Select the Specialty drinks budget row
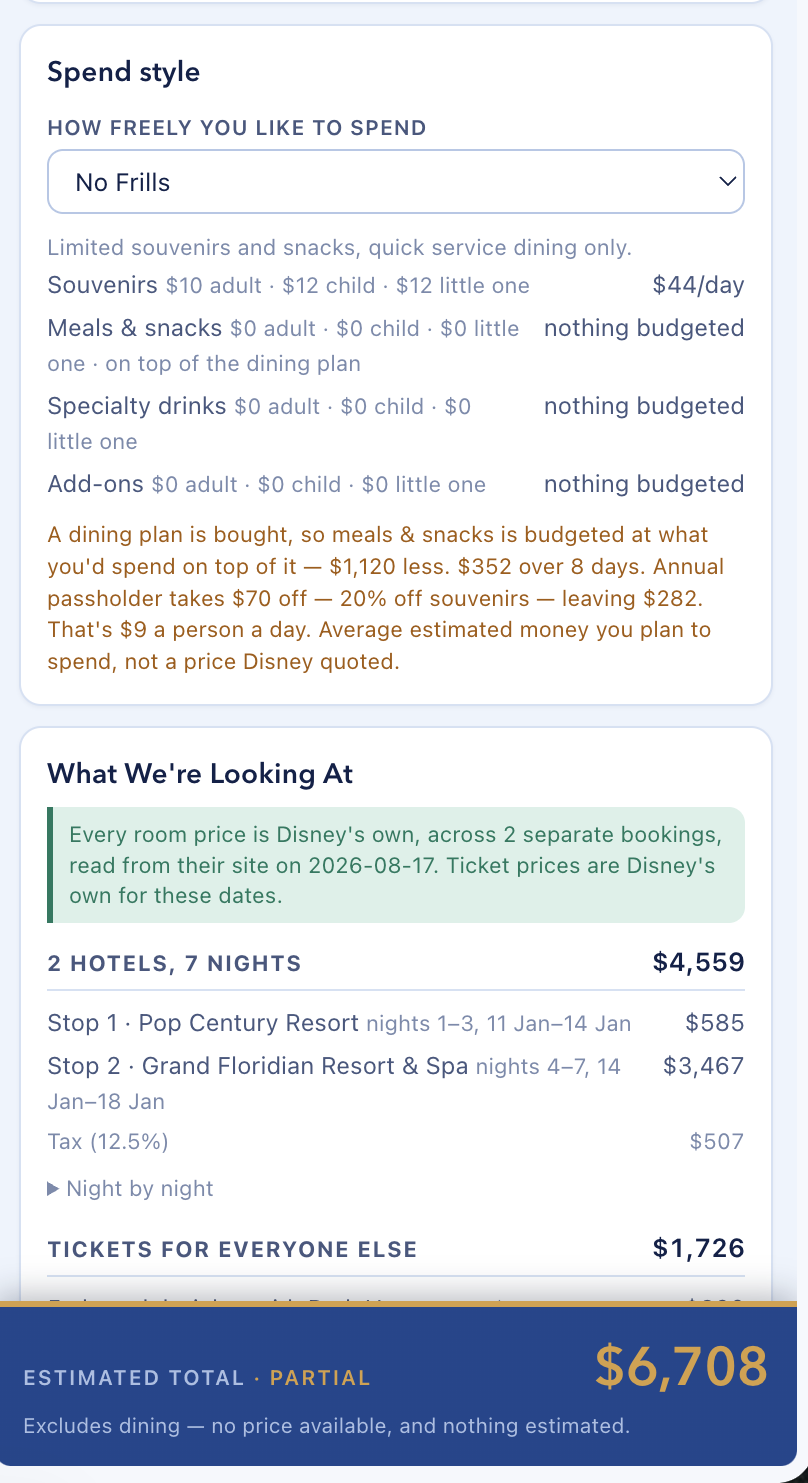 [x=396, y=423]
